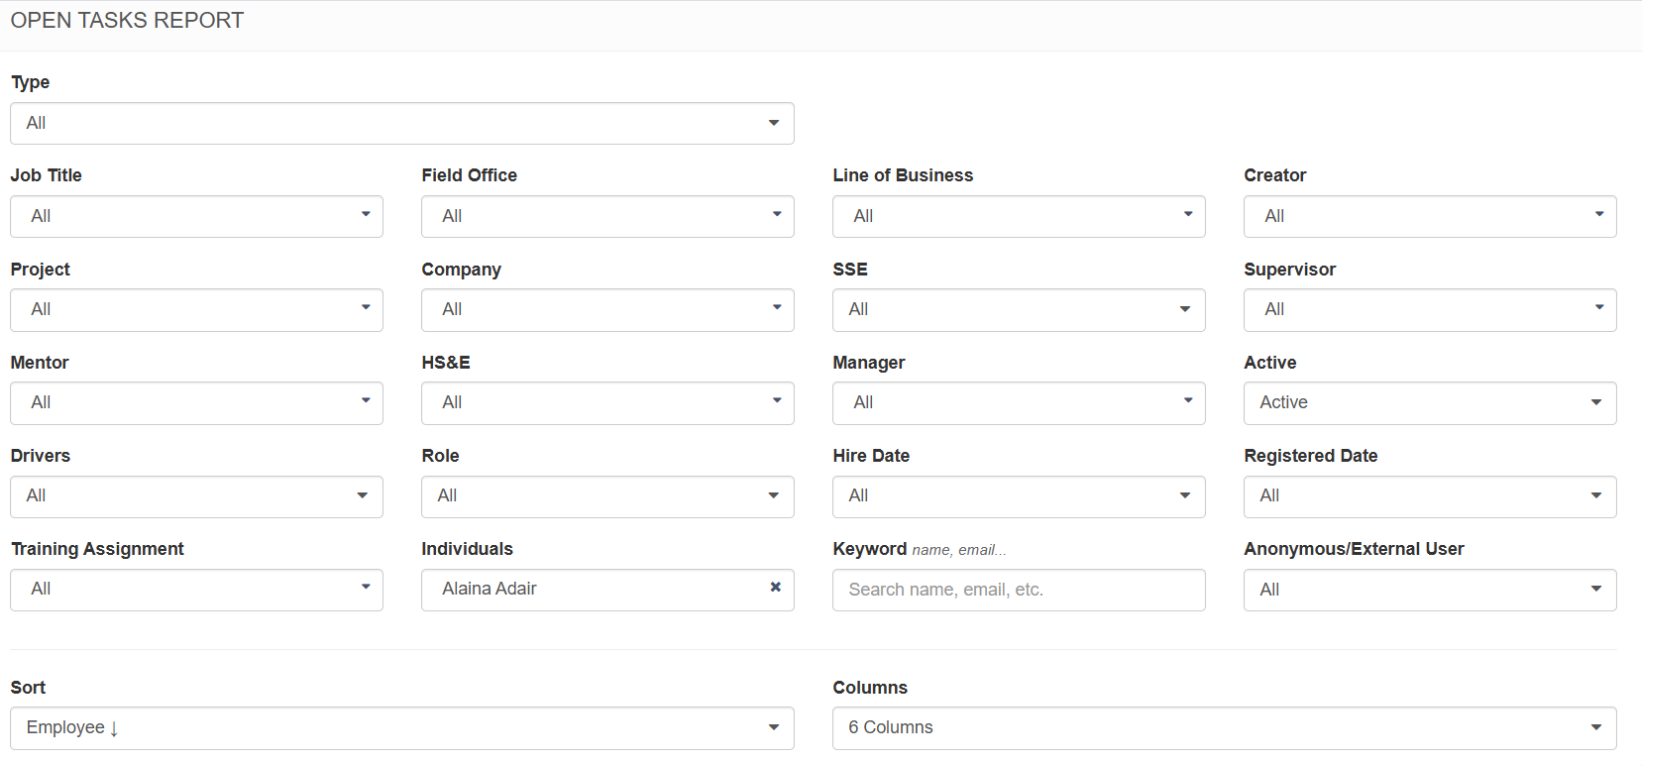1657x773 pixels.
Task: Select the Line of Business dropdown
Action: click(x=1018, y=216)
